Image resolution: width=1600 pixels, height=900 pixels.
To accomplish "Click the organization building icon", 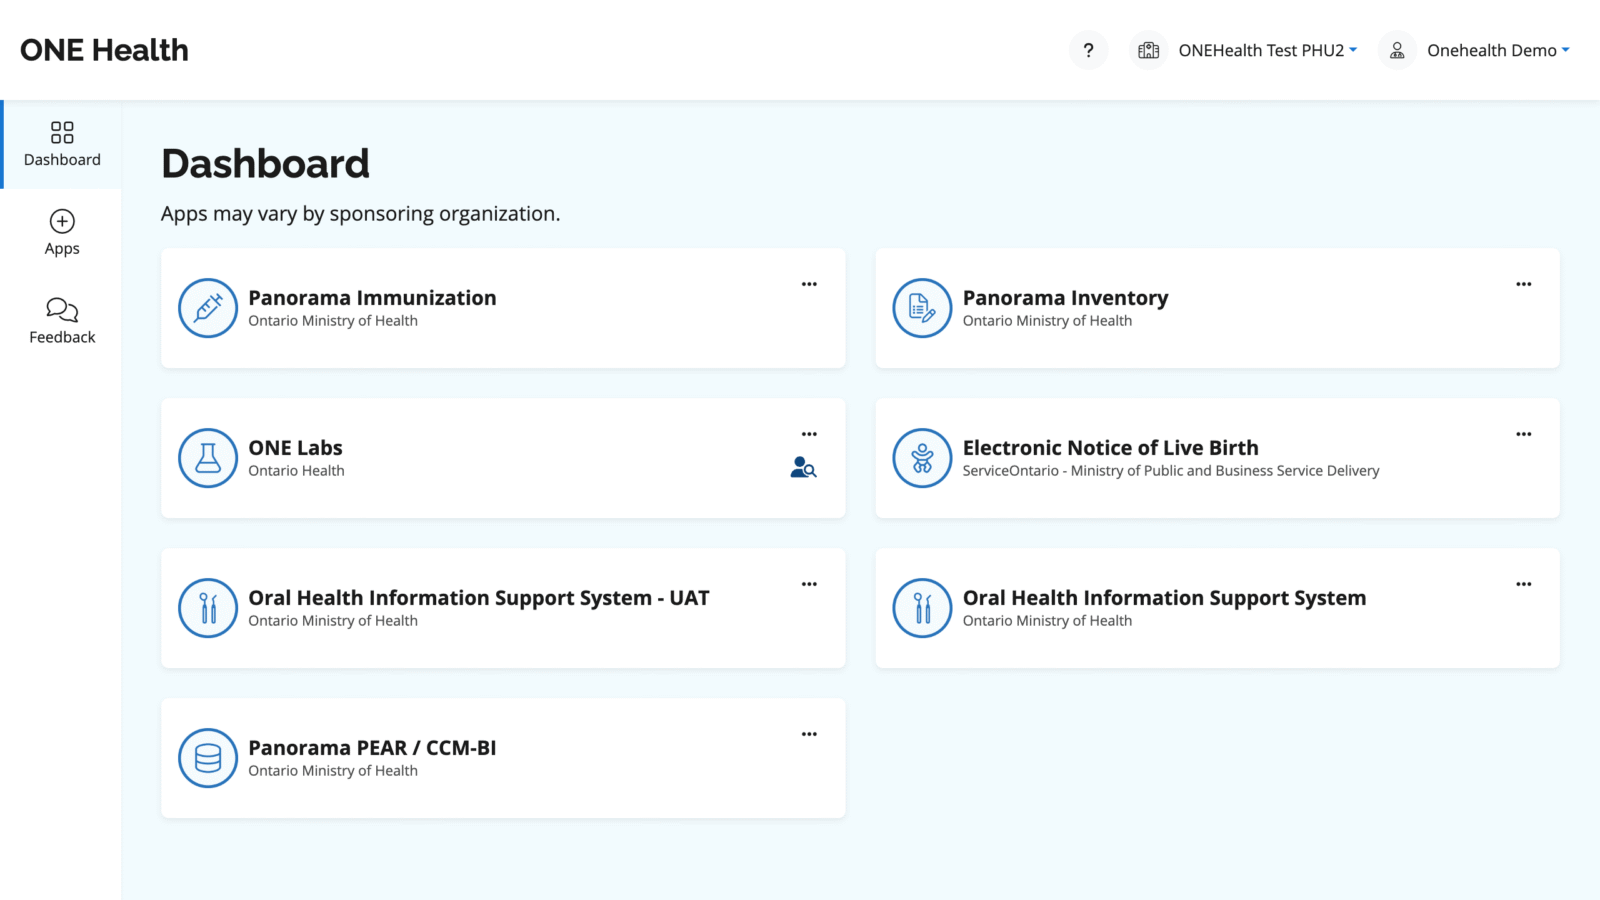I will pos(1148,50).
